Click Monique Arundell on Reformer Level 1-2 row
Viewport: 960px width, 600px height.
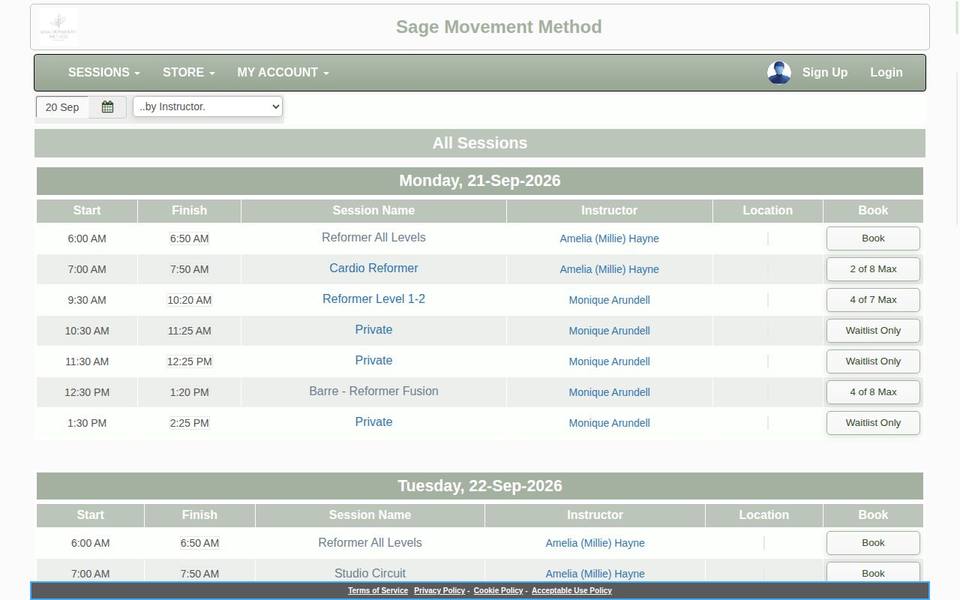point(609,300)
